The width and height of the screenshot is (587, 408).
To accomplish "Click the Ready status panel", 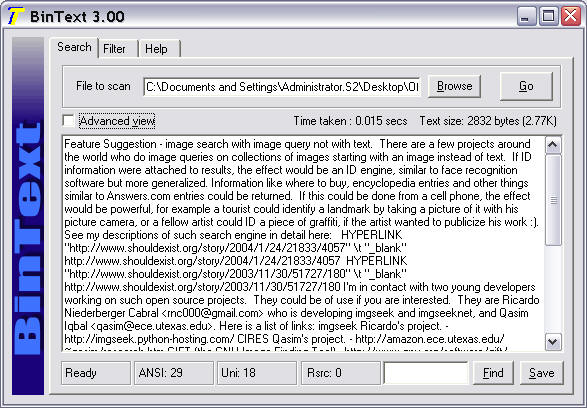I will (96, 373).
